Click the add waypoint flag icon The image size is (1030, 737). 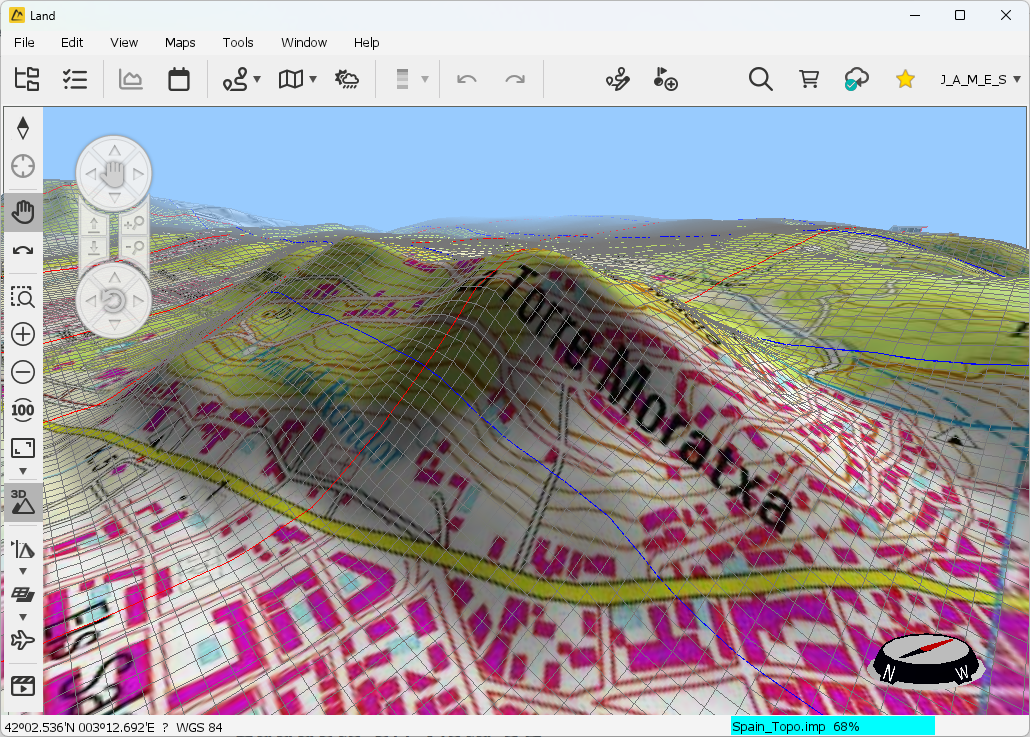click(665, 79)
